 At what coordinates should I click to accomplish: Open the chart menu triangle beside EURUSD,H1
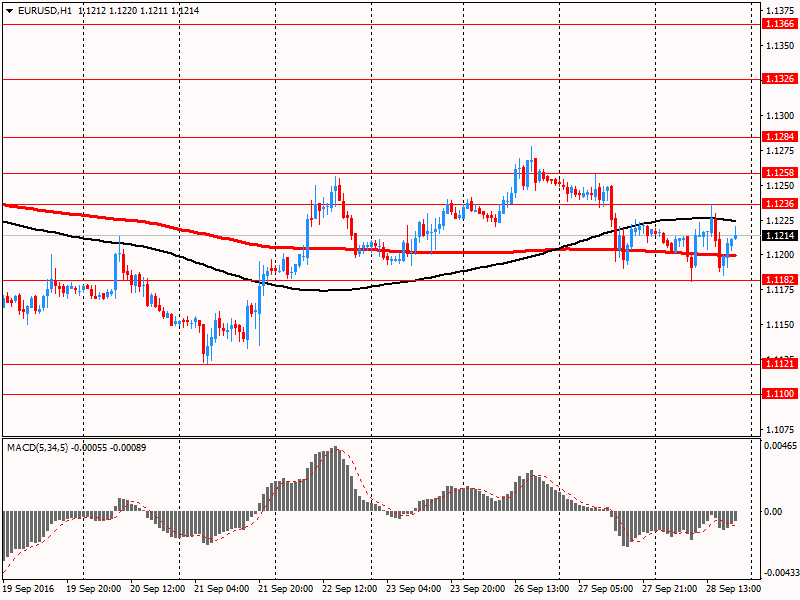9,11
